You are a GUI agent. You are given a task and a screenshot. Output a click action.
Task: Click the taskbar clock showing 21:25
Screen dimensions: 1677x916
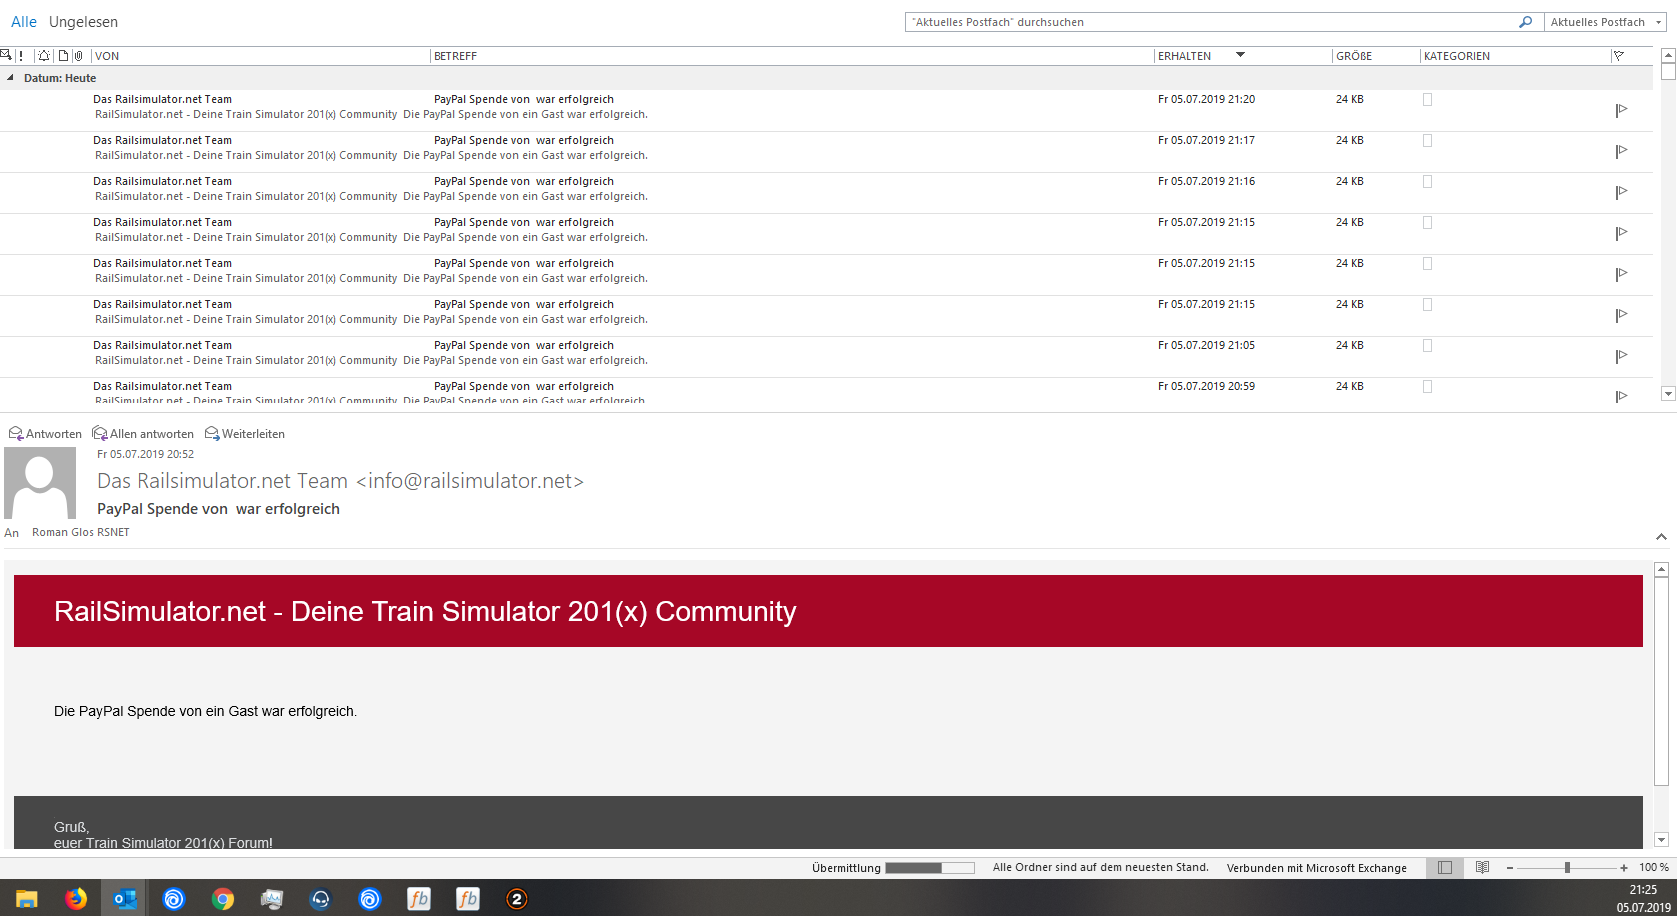[x=1643, y=889]
